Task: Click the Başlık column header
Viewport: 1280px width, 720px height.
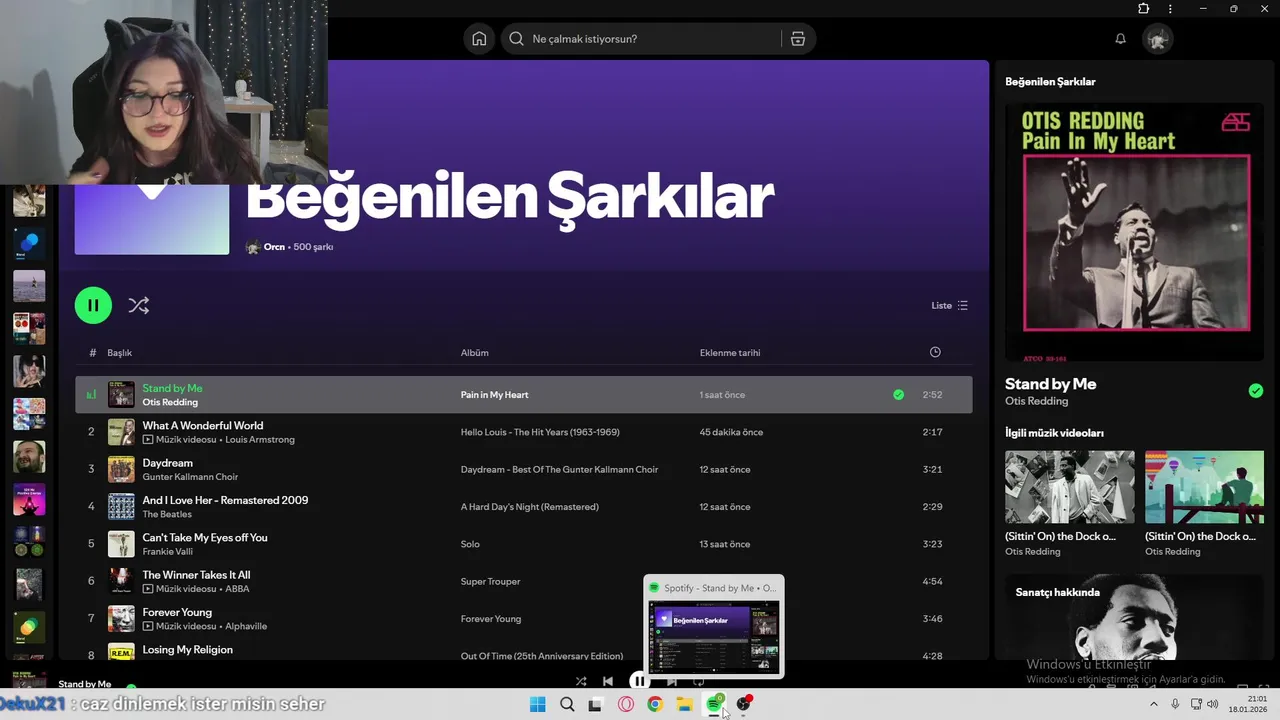Action: coord(120,353)
